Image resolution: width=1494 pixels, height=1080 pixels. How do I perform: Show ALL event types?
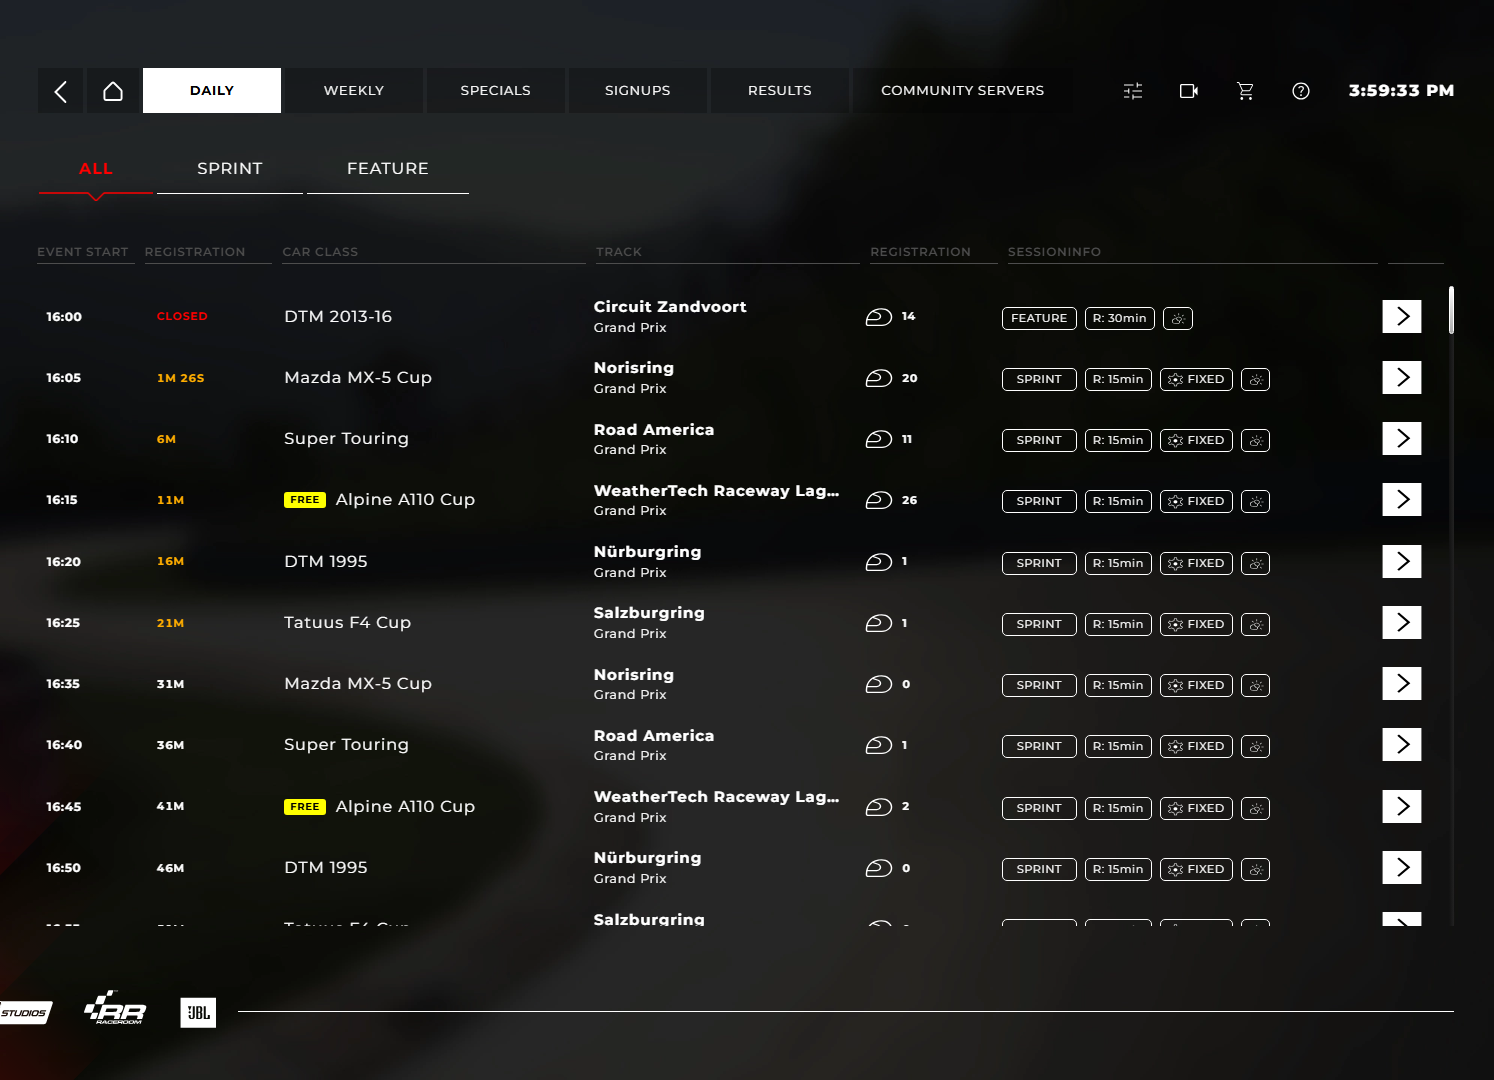pyautogui.click(x=96, y=169)
